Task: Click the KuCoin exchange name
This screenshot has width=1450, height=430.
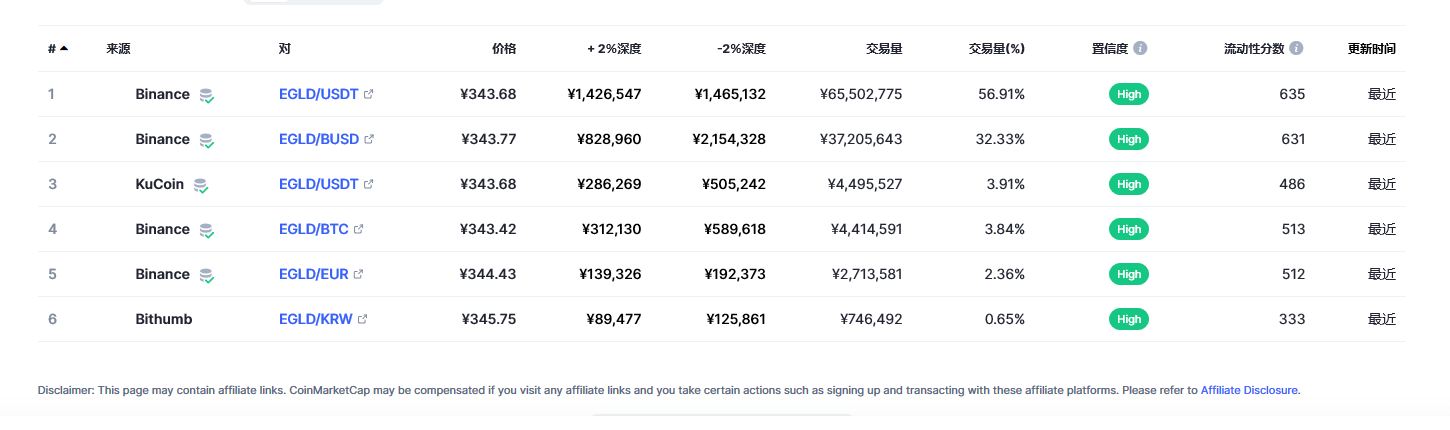Action: pyautogui.click(x=160, y=184)
